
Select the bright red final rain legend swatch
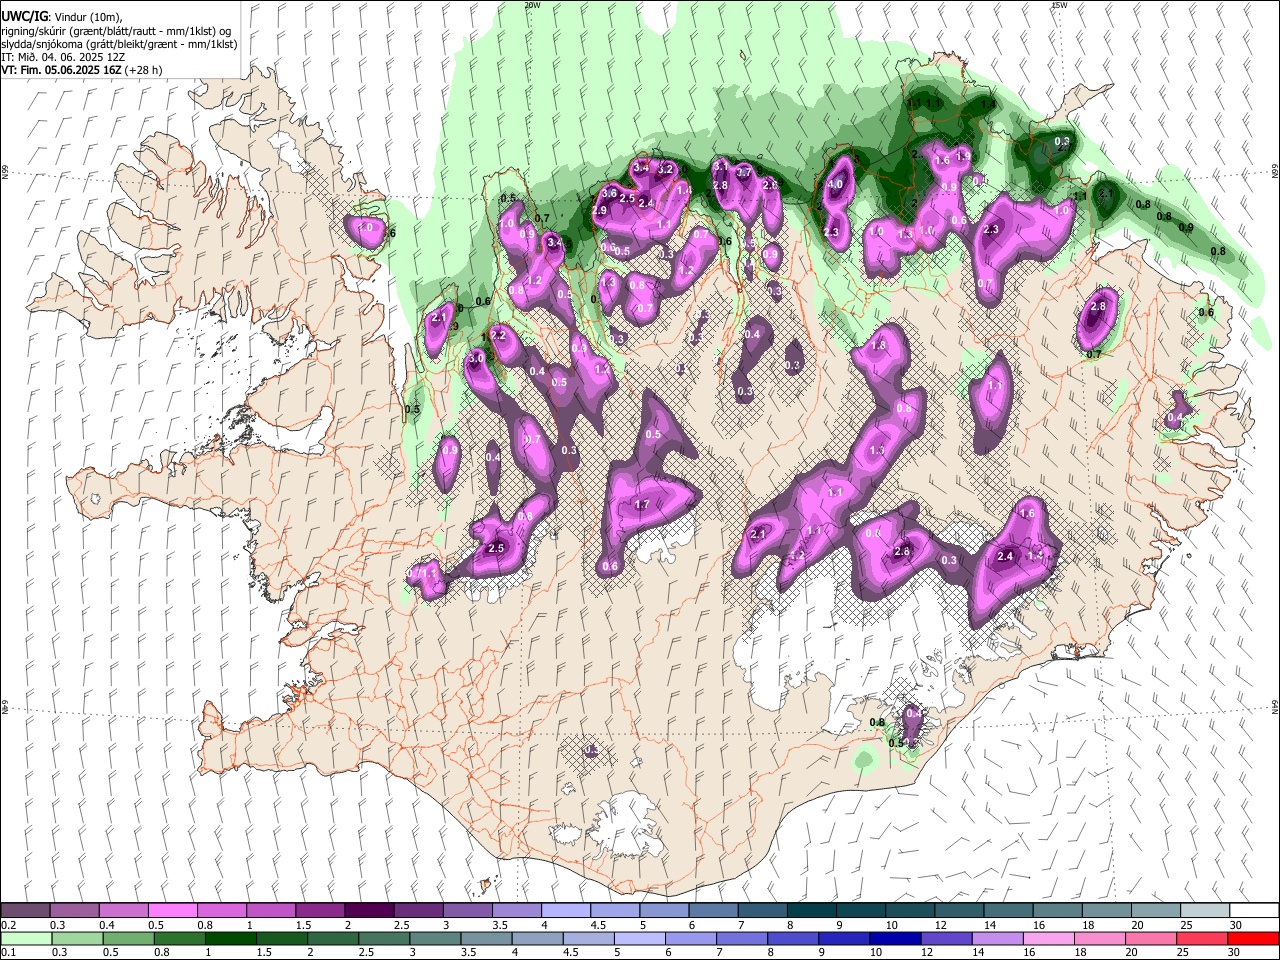[x=1254, y=938]
